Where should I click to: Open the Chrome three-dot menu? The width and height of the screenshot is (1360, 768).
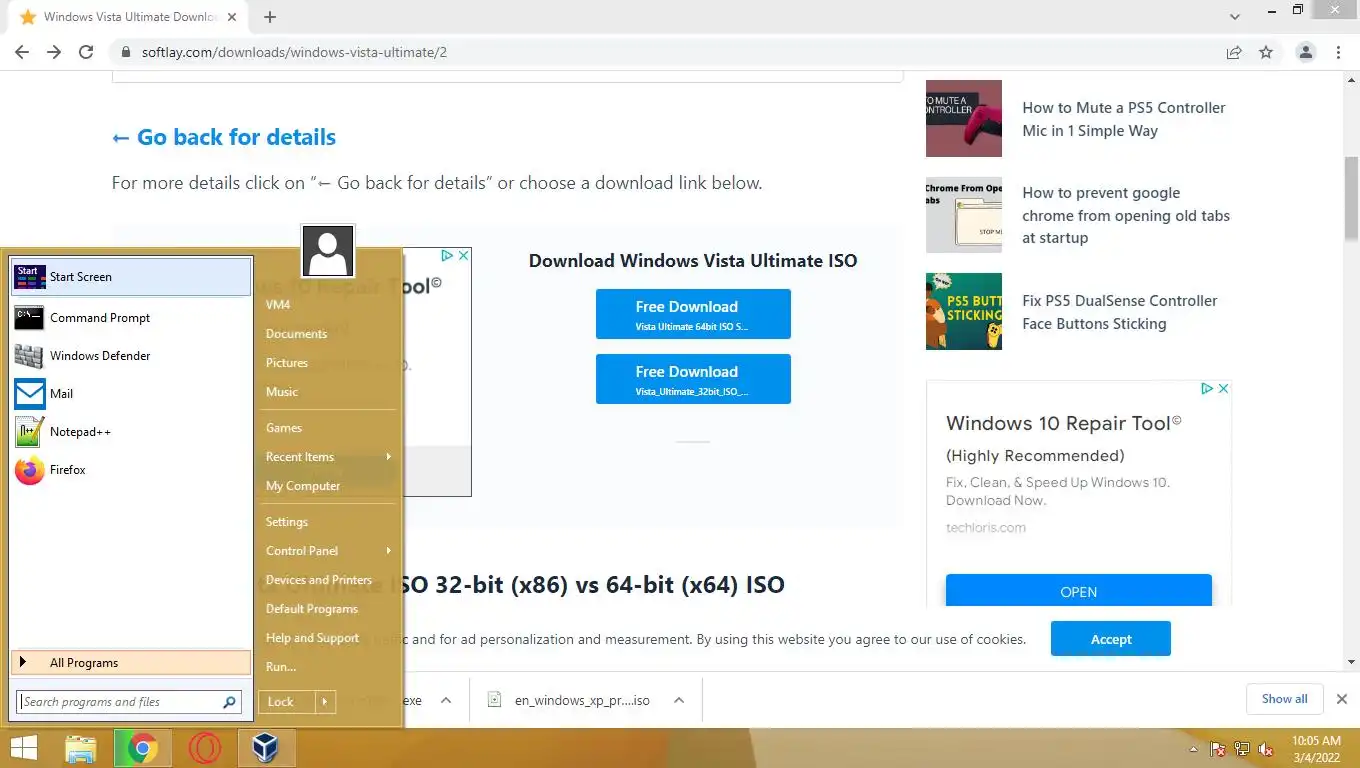click(x=1338, y=52)
